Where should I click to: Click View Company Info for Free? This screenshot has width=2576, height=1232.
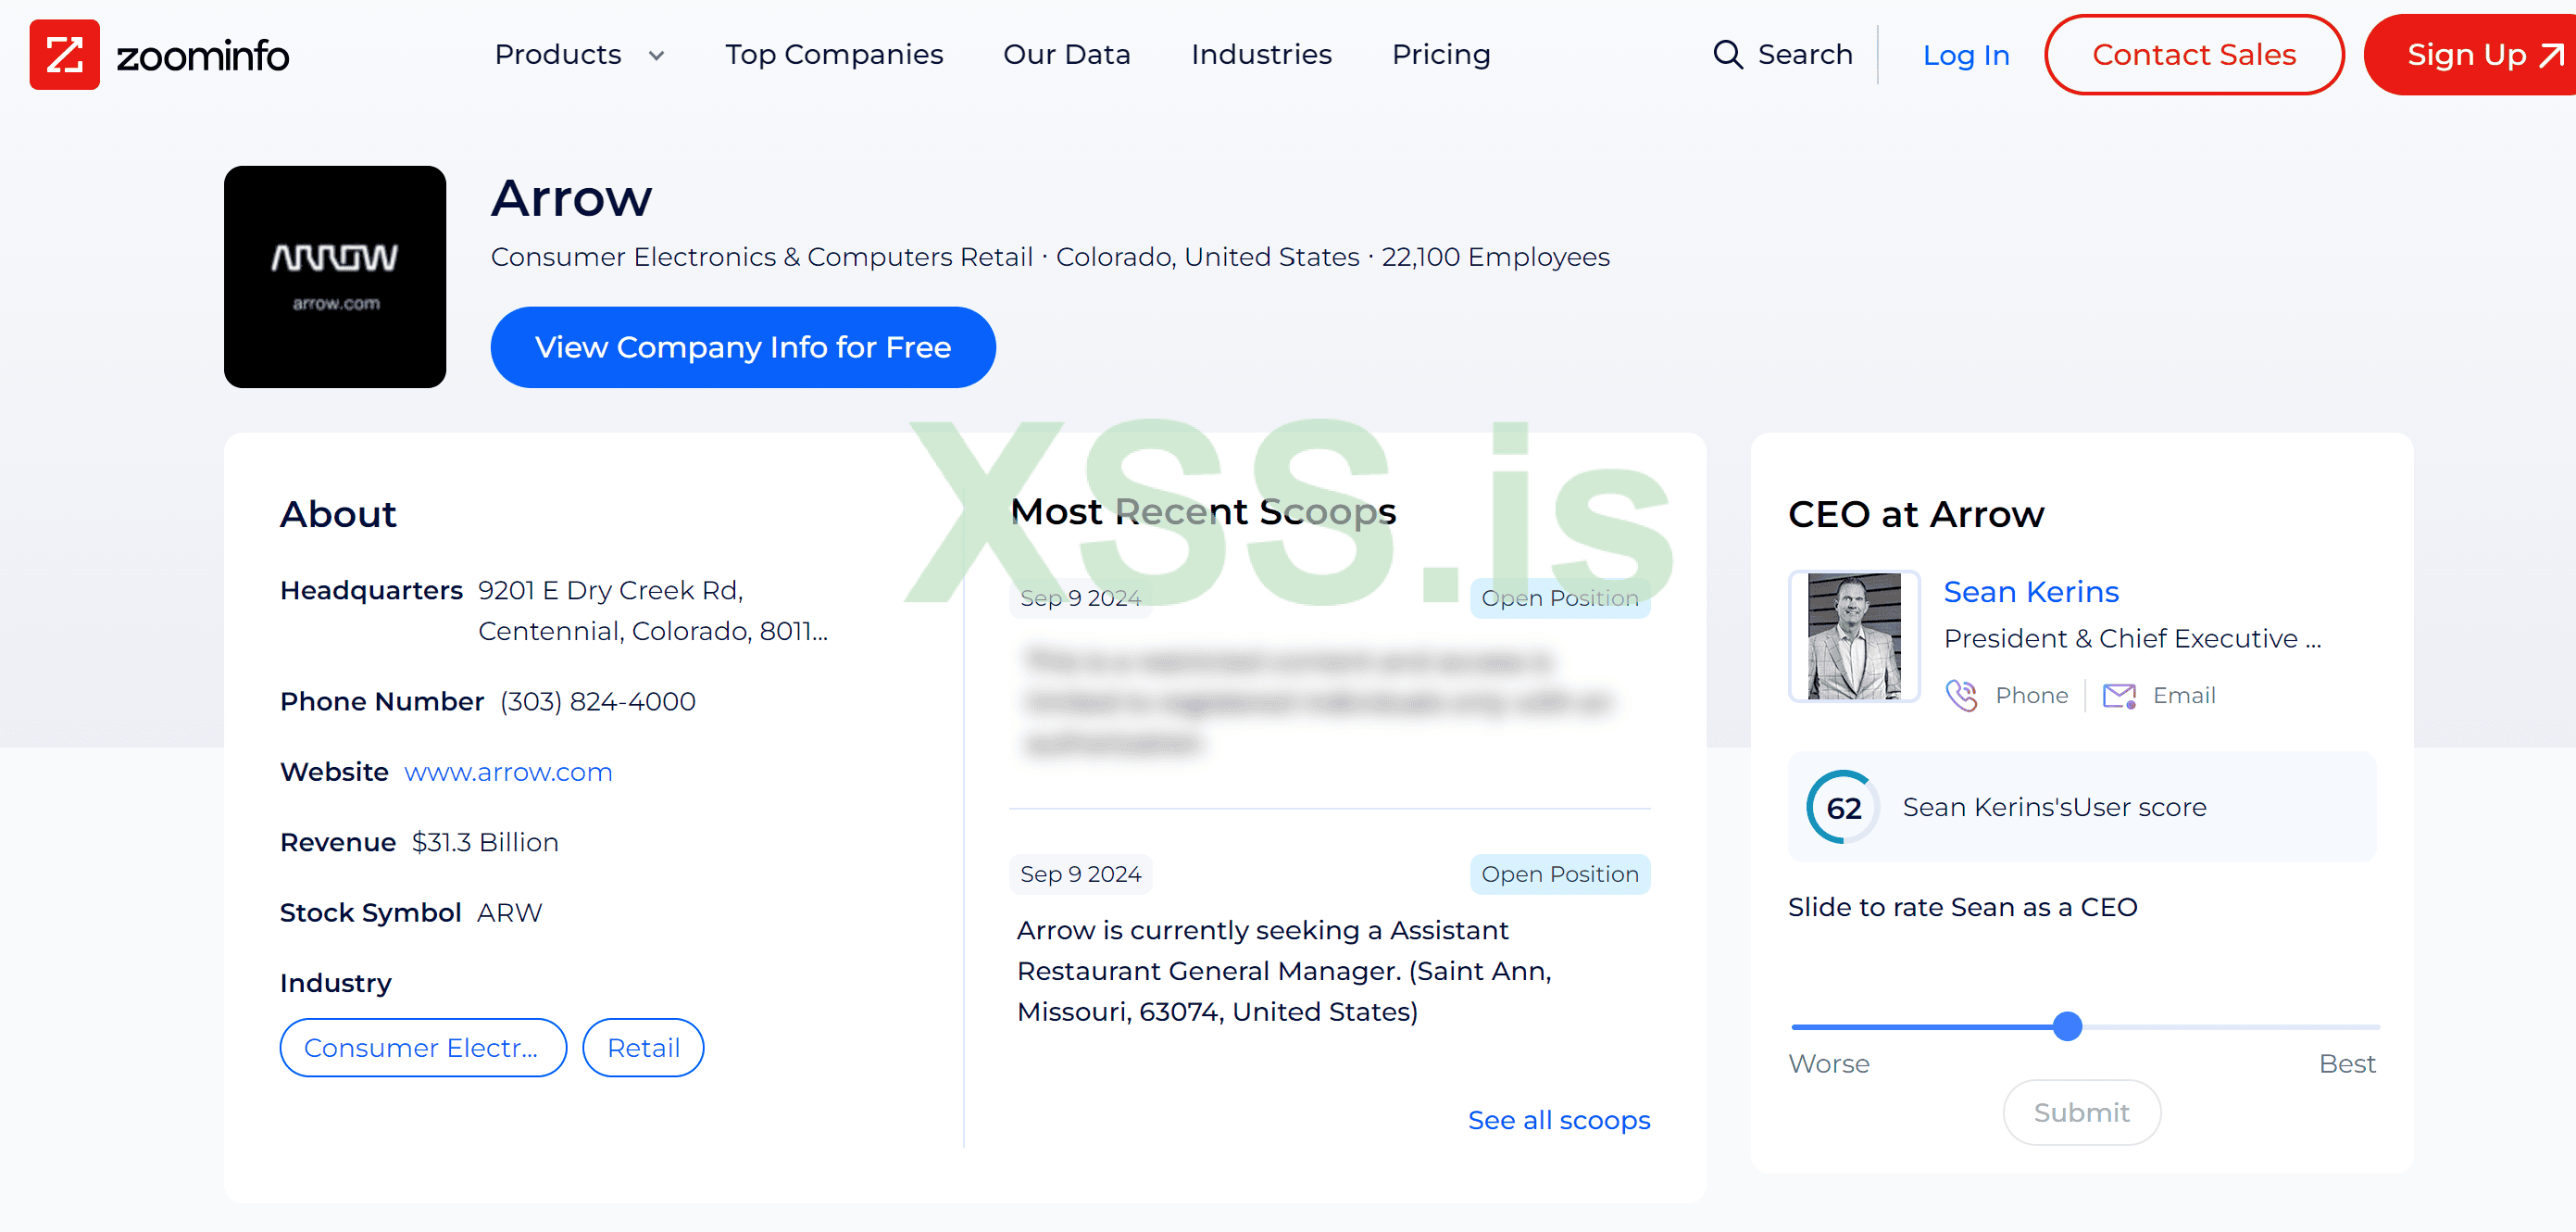(742, 347)
